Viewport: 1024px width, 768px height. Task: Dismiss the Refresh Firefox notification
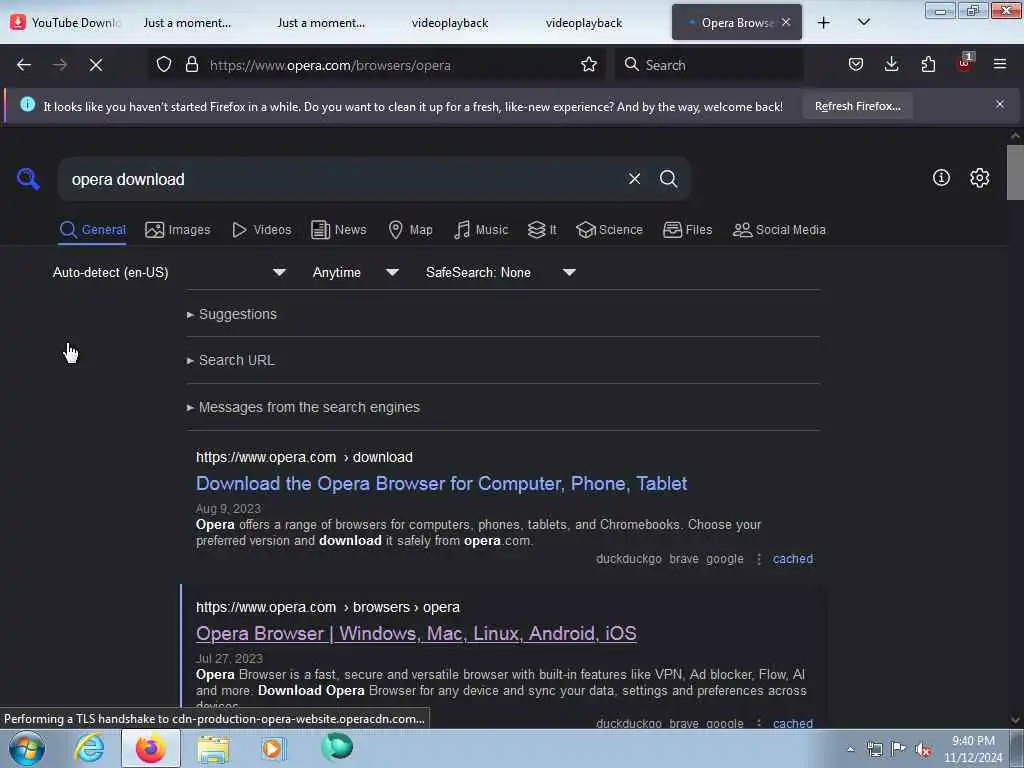[1000, 104]
